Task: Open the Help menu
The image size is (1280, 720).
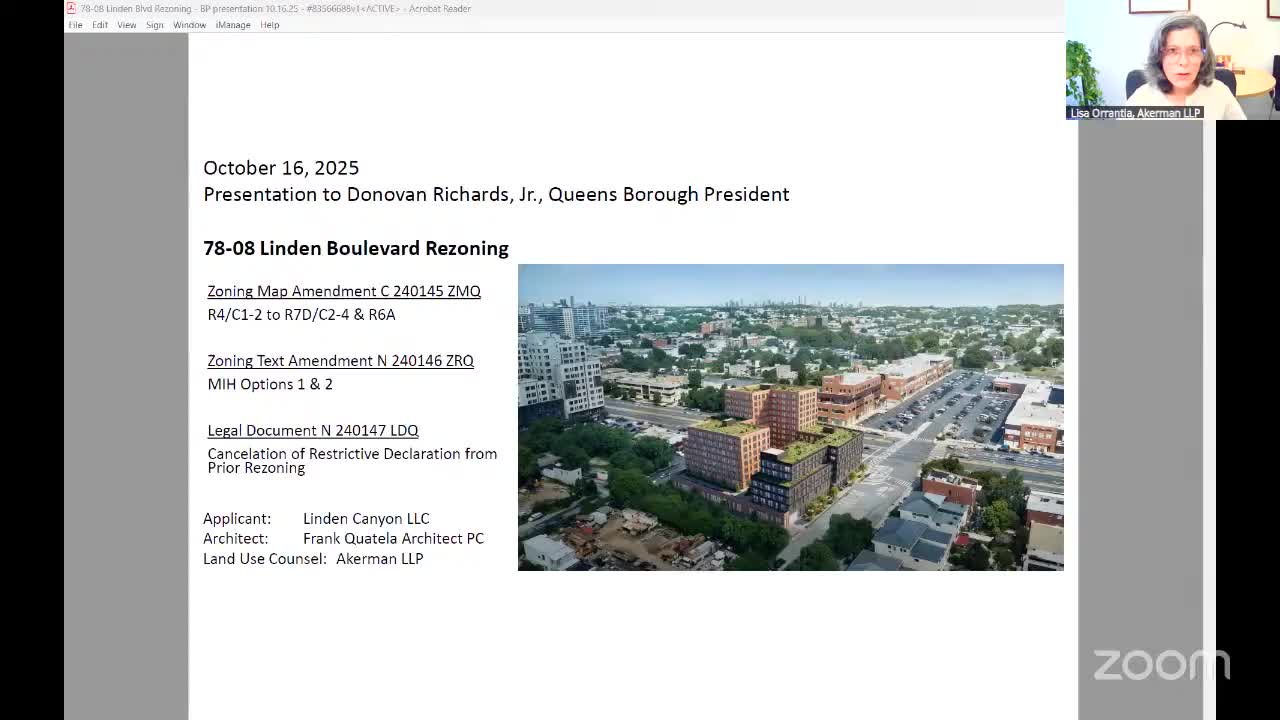Action: point(270,25)
